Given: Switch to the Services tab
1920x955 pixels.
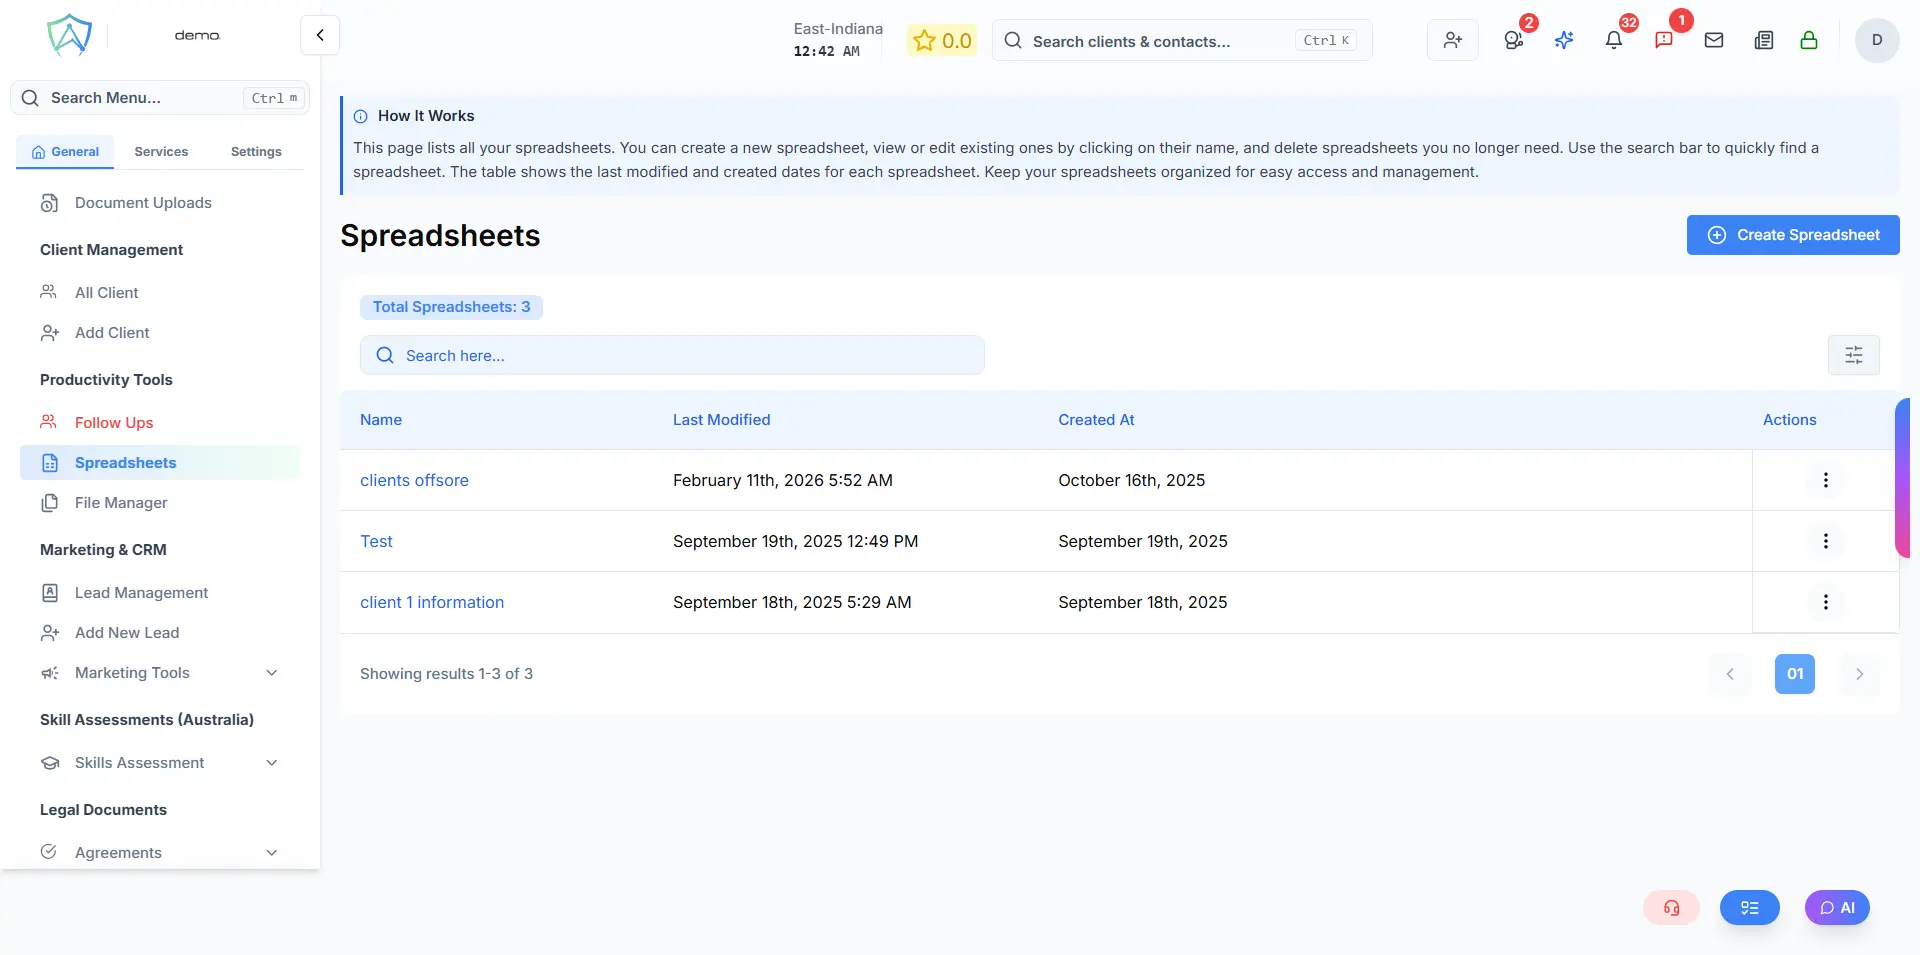Looking at the screenshot, I should (161, 152).
